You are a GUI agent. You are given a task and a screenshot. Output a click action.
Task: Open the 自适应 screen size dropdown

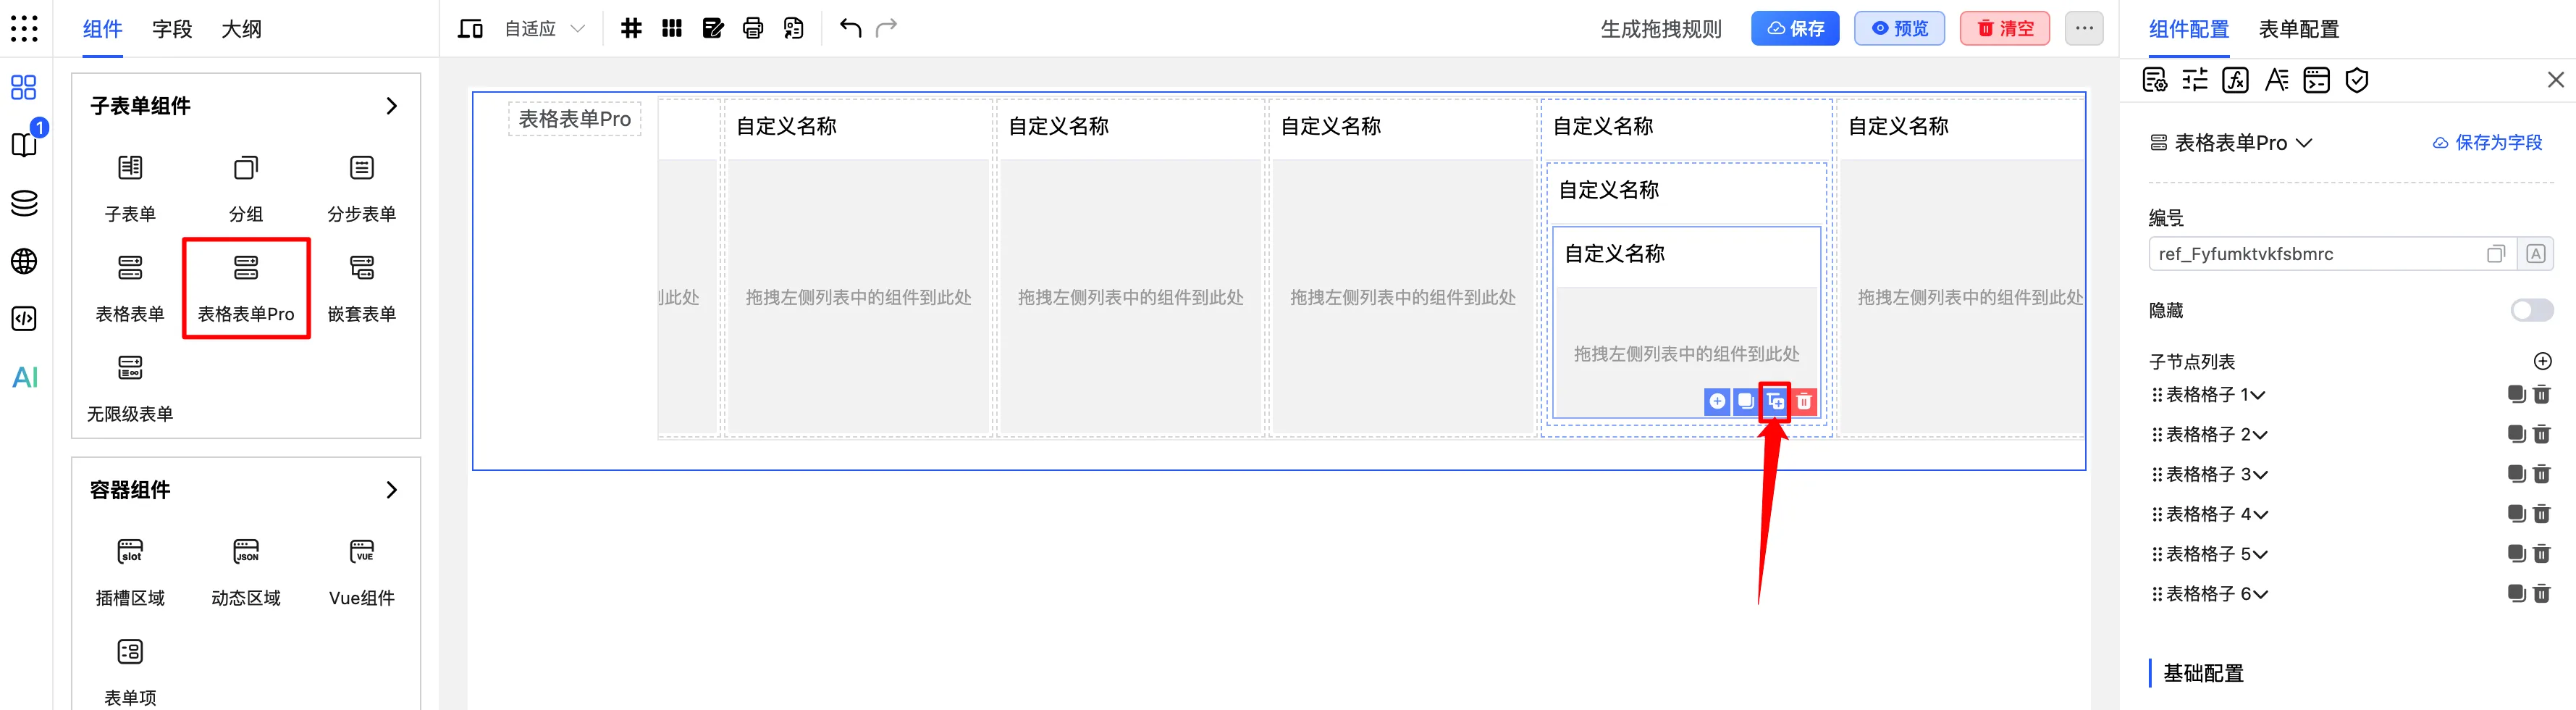pyautogui.click(x=540, y=29)
